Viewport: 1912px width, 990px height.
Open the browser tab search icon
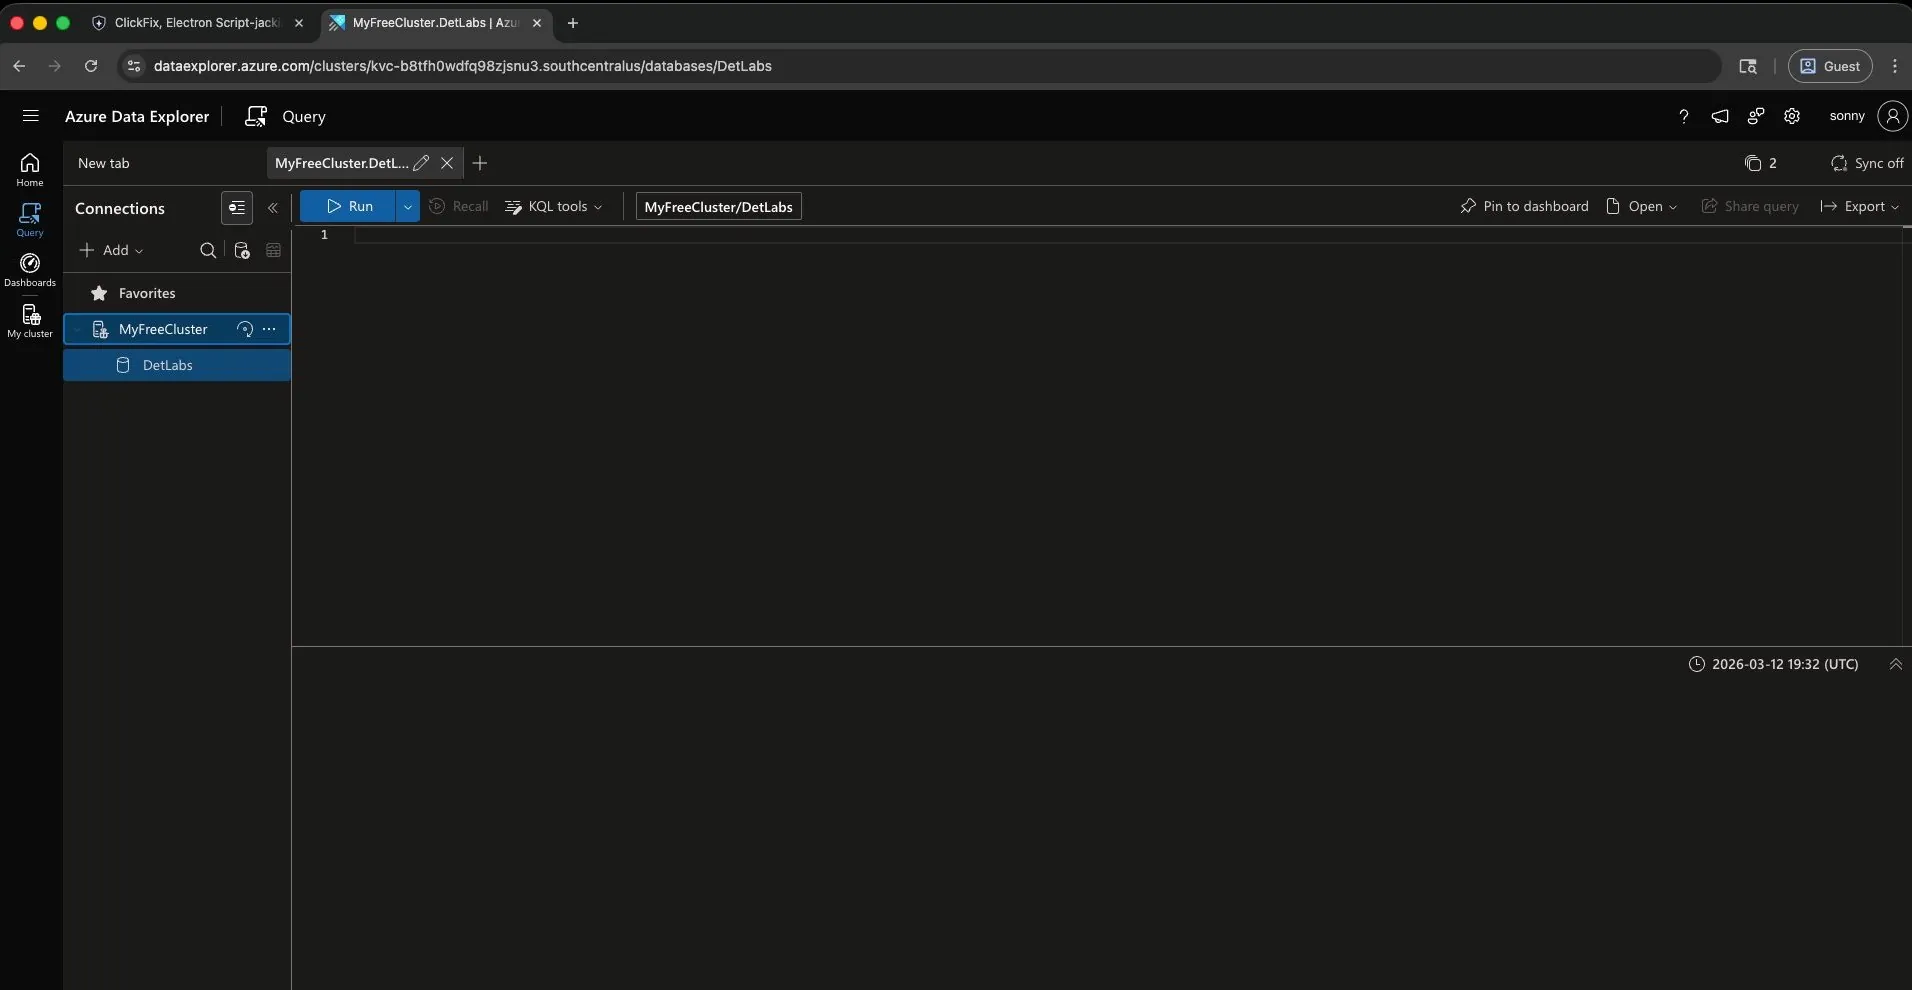pos(1748,66)
